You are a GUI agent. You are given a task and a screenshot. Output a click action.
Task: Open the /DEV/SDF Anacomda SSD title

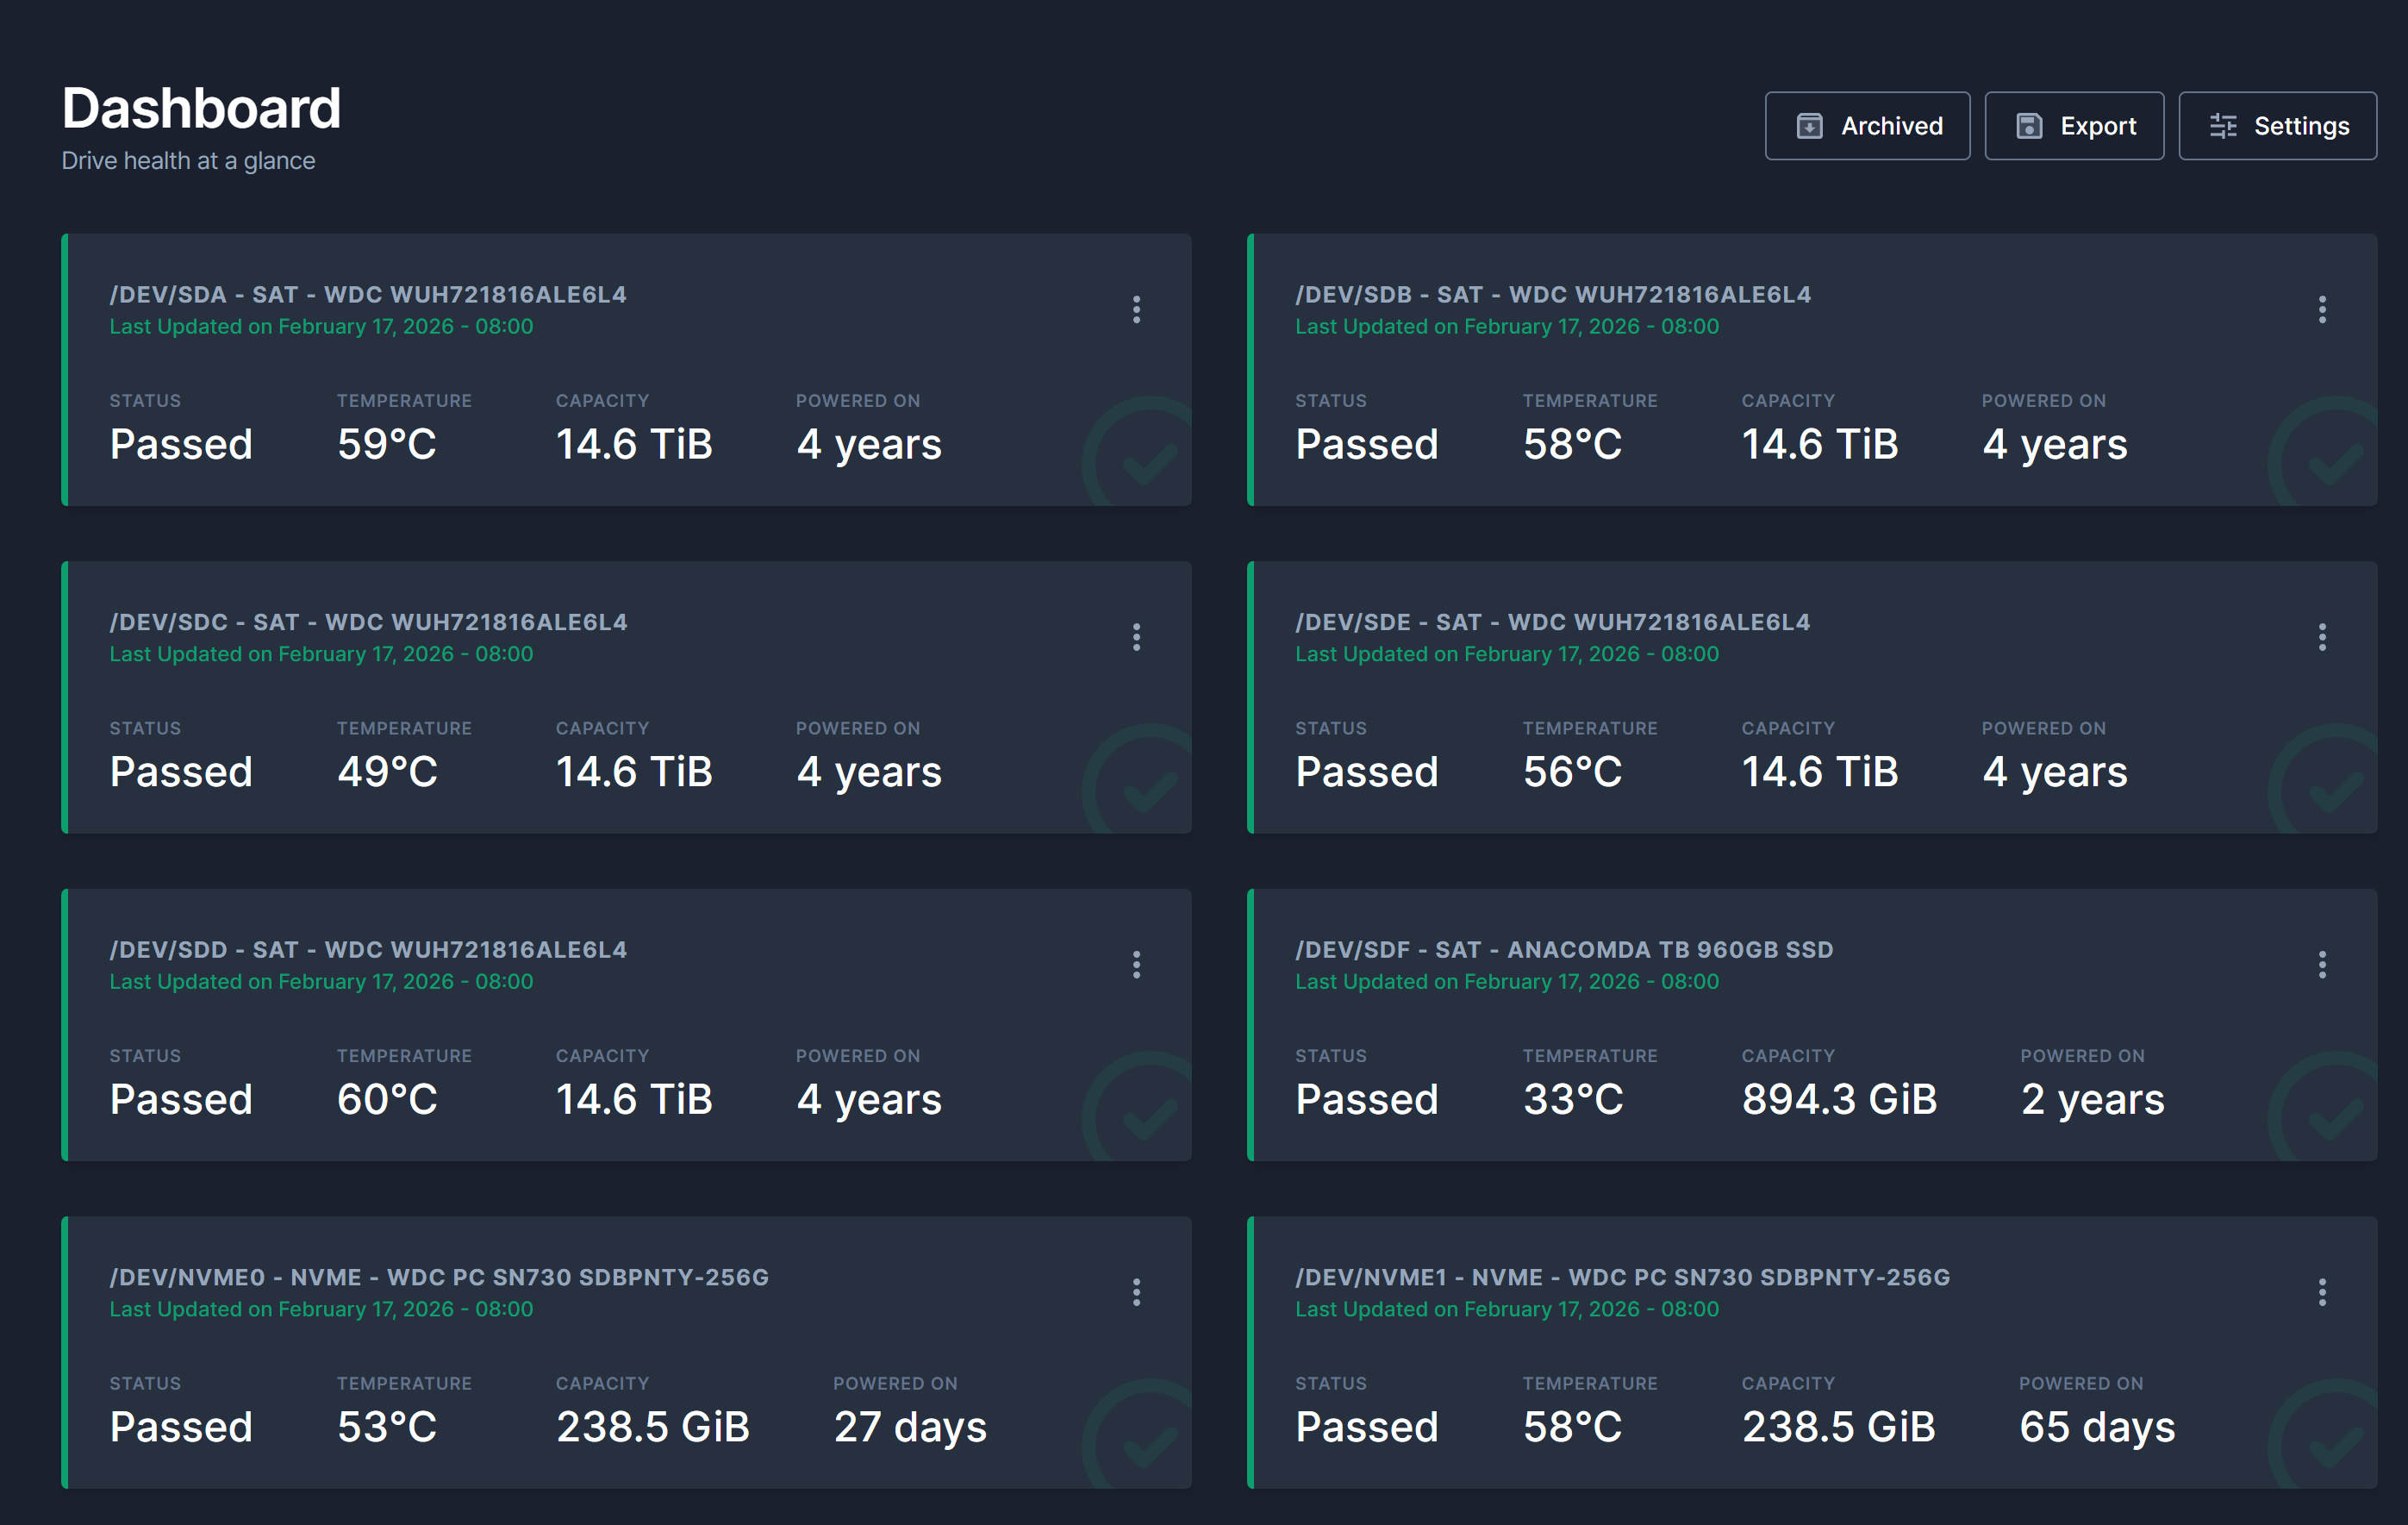[1563, 950]
